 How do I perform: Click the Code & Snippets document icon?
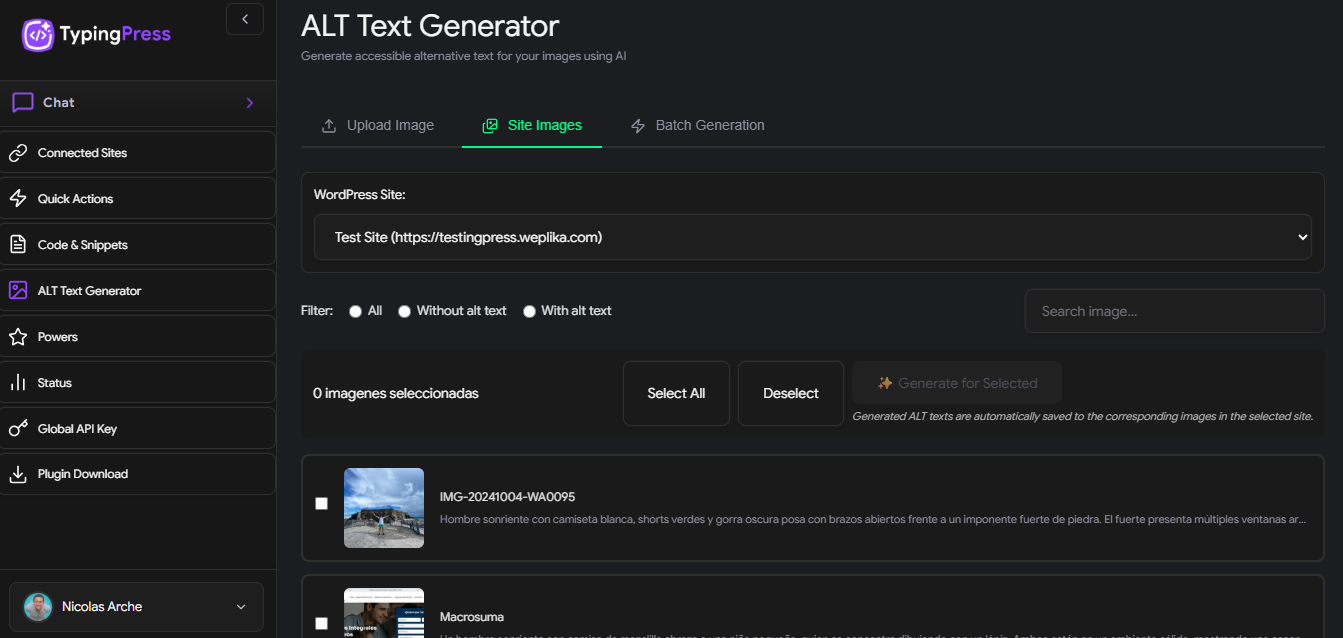click(x=18, y=245)
